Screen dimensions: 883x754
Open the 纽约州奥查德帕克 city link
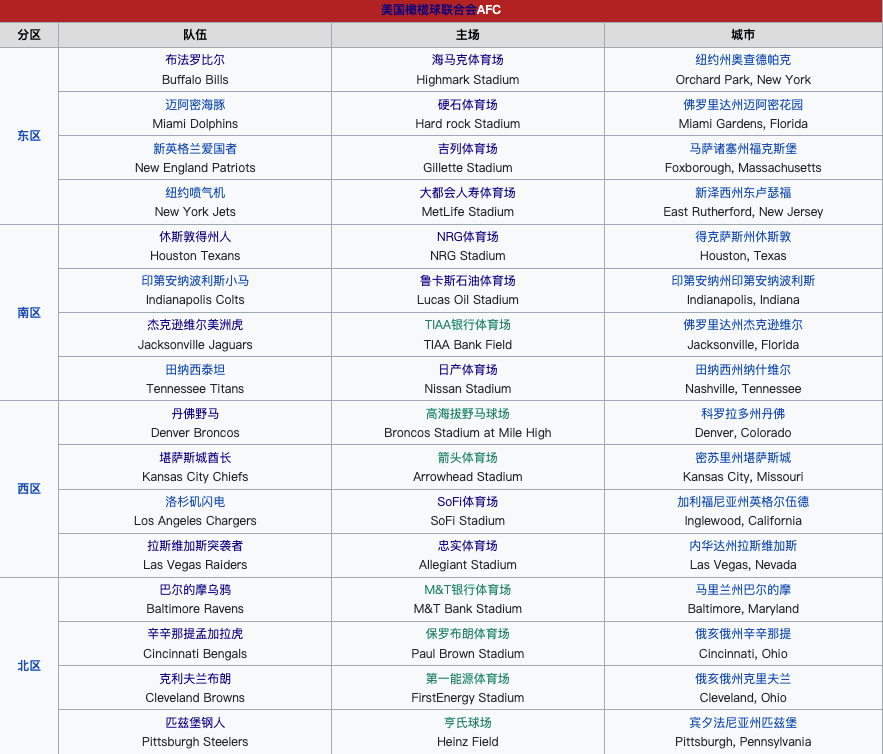click(743, 60)
